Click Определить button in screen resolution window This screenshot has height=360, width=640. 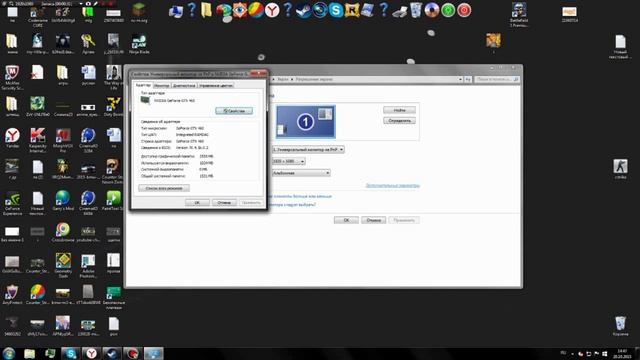[399, 121]
